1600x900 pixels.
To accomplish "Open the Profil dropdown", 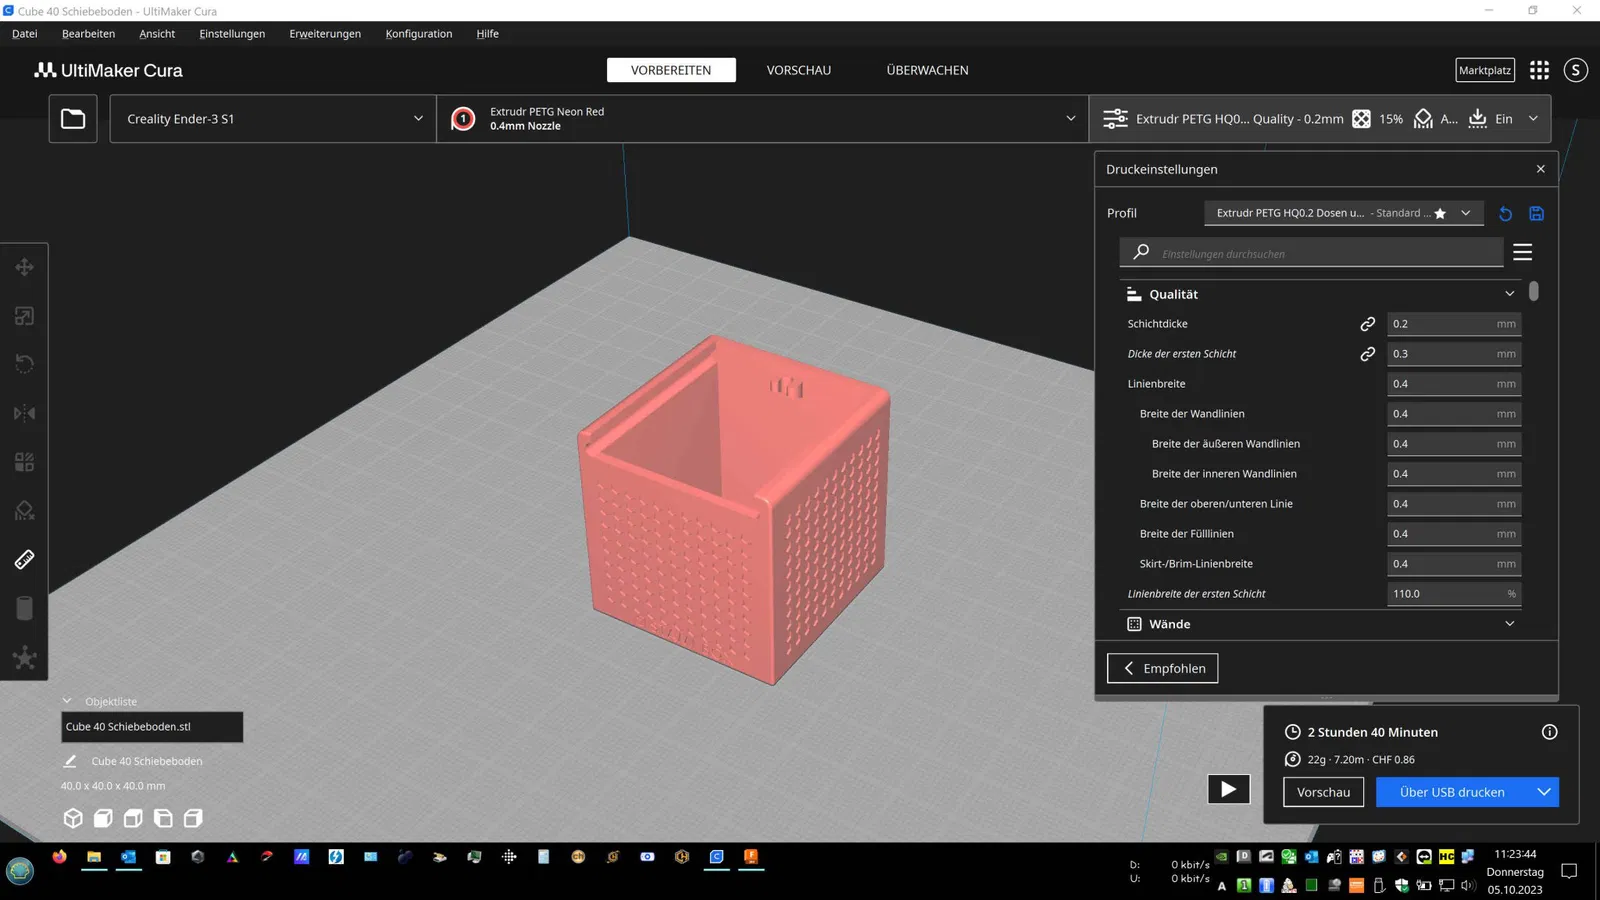I will 1344,213.
